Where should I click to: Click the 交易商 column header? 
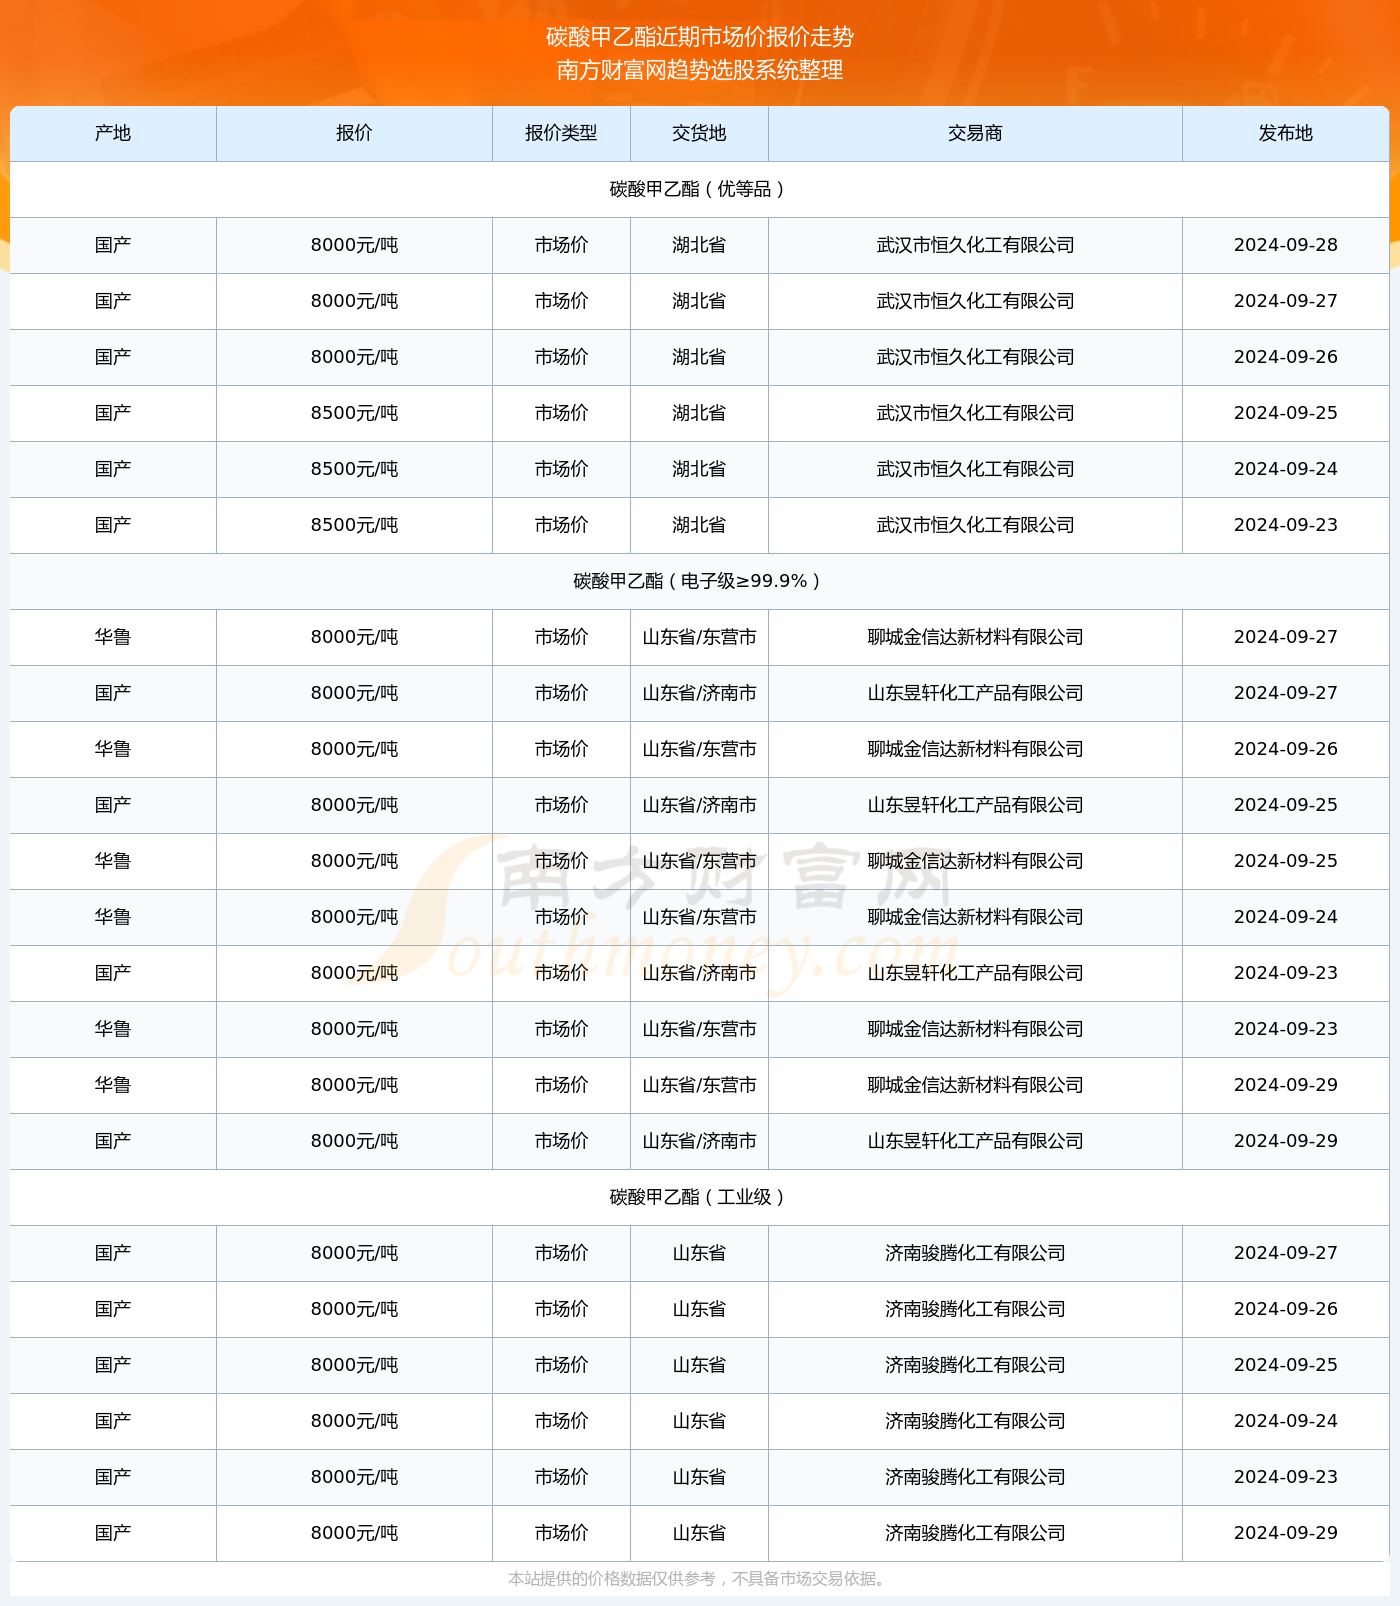click(x=975, y=133)
